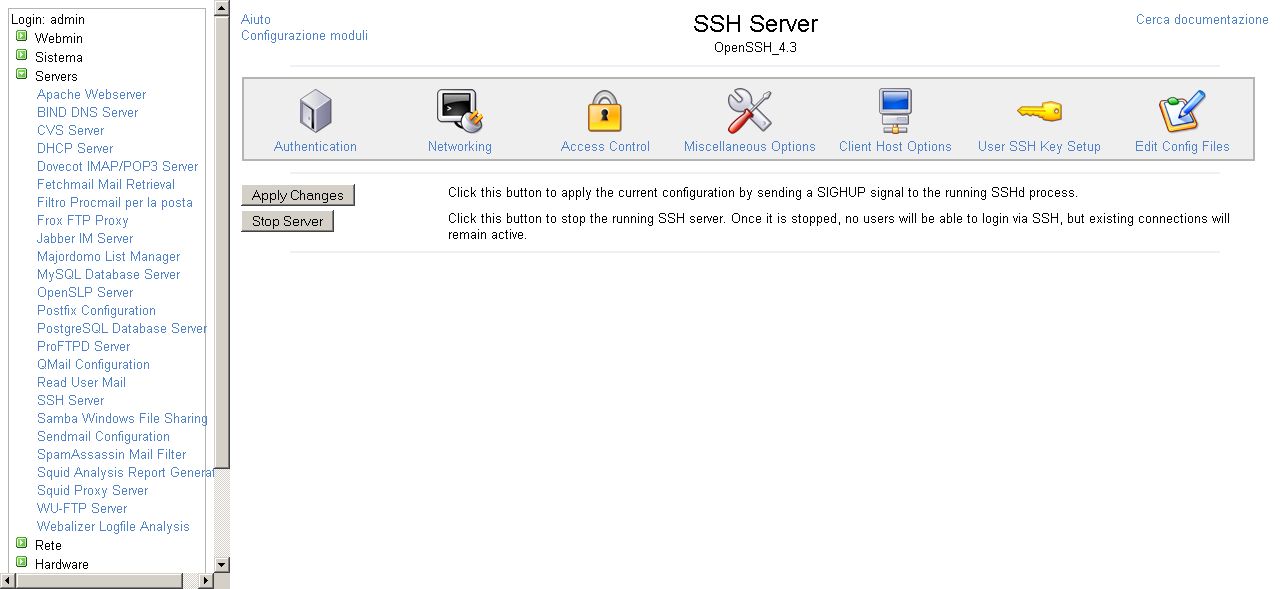Expand the Rete category
The image size is (1280, 589).
point(22,545)
